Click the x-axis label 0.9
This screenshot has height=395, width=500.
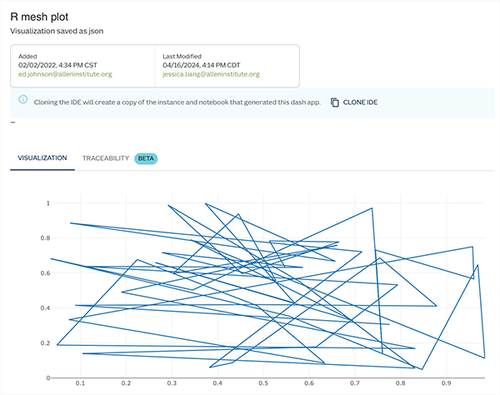[446, 383]
